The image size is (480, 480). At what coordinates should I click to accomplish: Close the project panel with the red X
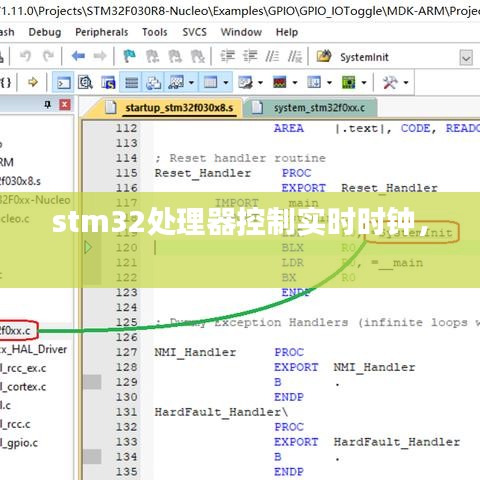click(x=65, y=105)
